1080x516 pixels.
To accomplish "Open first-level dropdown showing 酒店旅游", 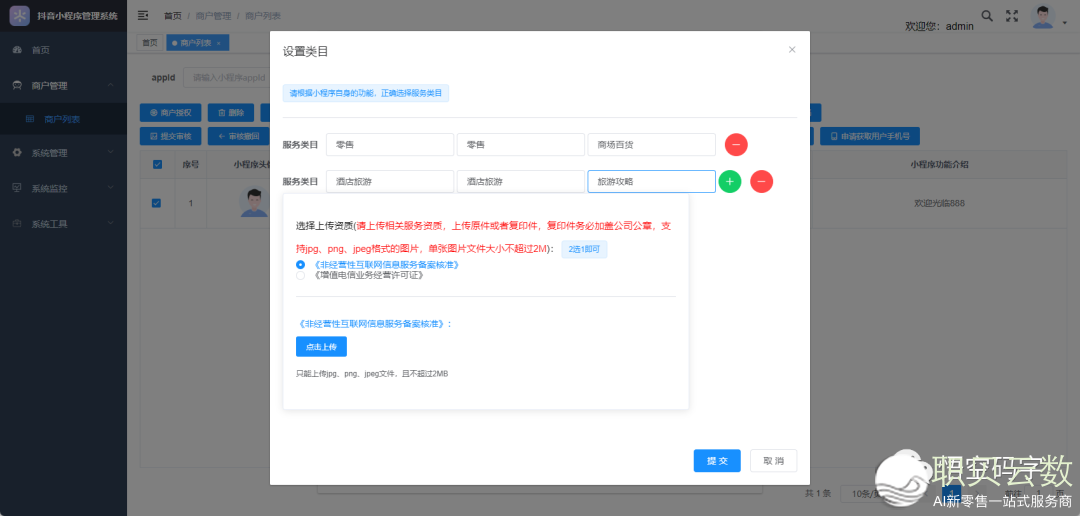I will point(390,182).
